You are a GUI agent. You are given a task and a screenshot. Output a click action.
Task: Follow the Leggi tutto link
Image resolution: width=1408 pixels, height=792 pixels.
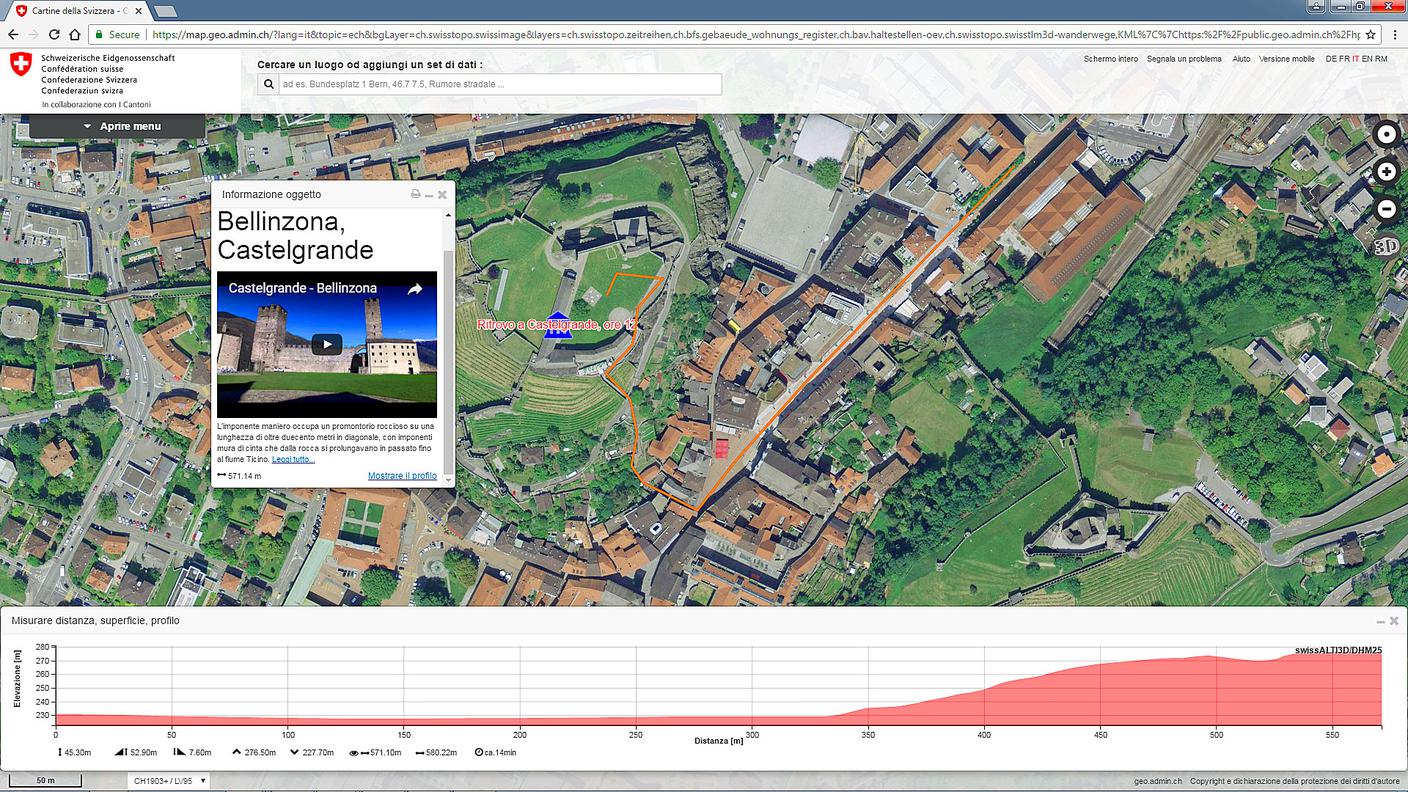293,459
